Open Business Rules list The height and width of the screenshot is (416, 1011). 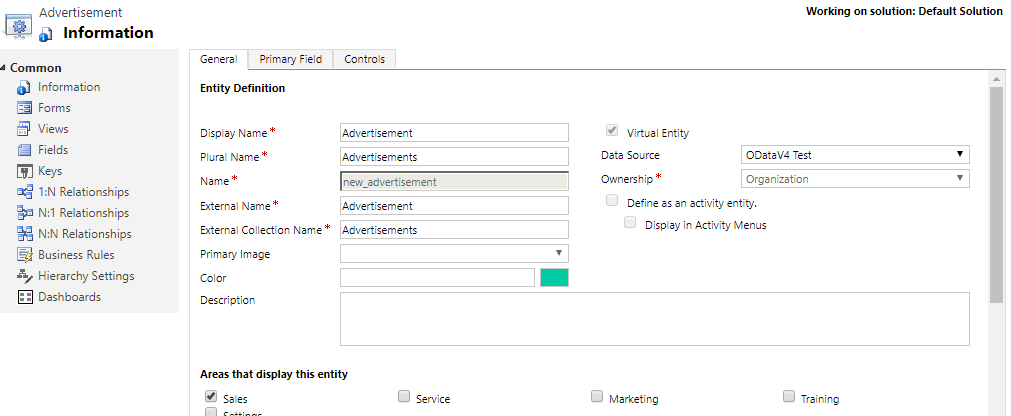[76, 255]
